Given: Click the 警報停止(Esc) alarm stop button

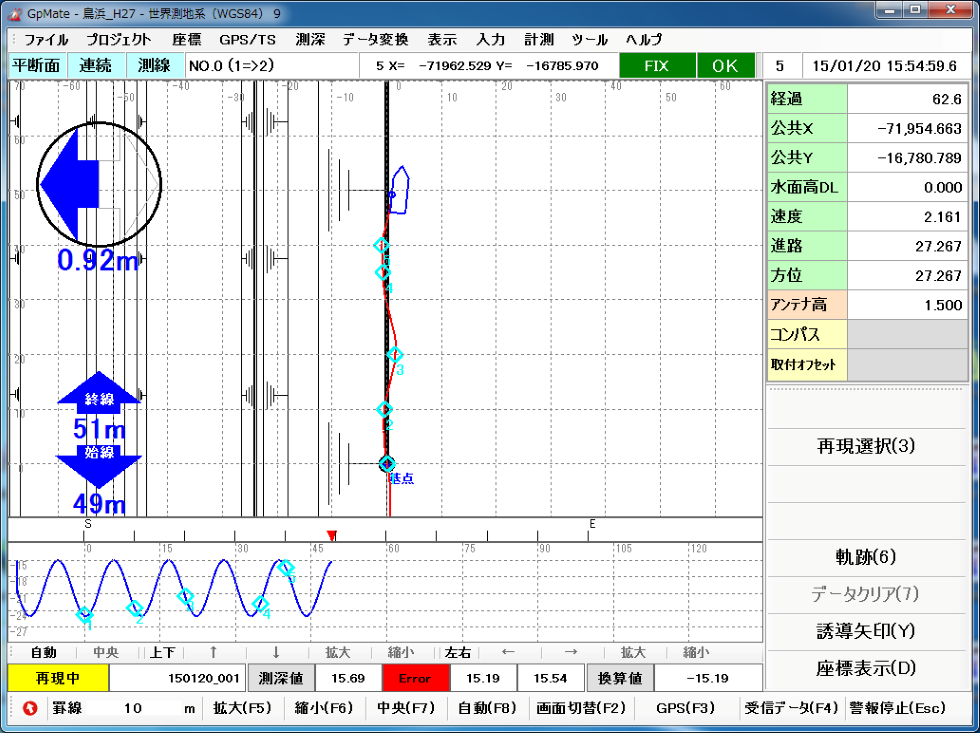Looking at the screenshot, I should 897,708.
